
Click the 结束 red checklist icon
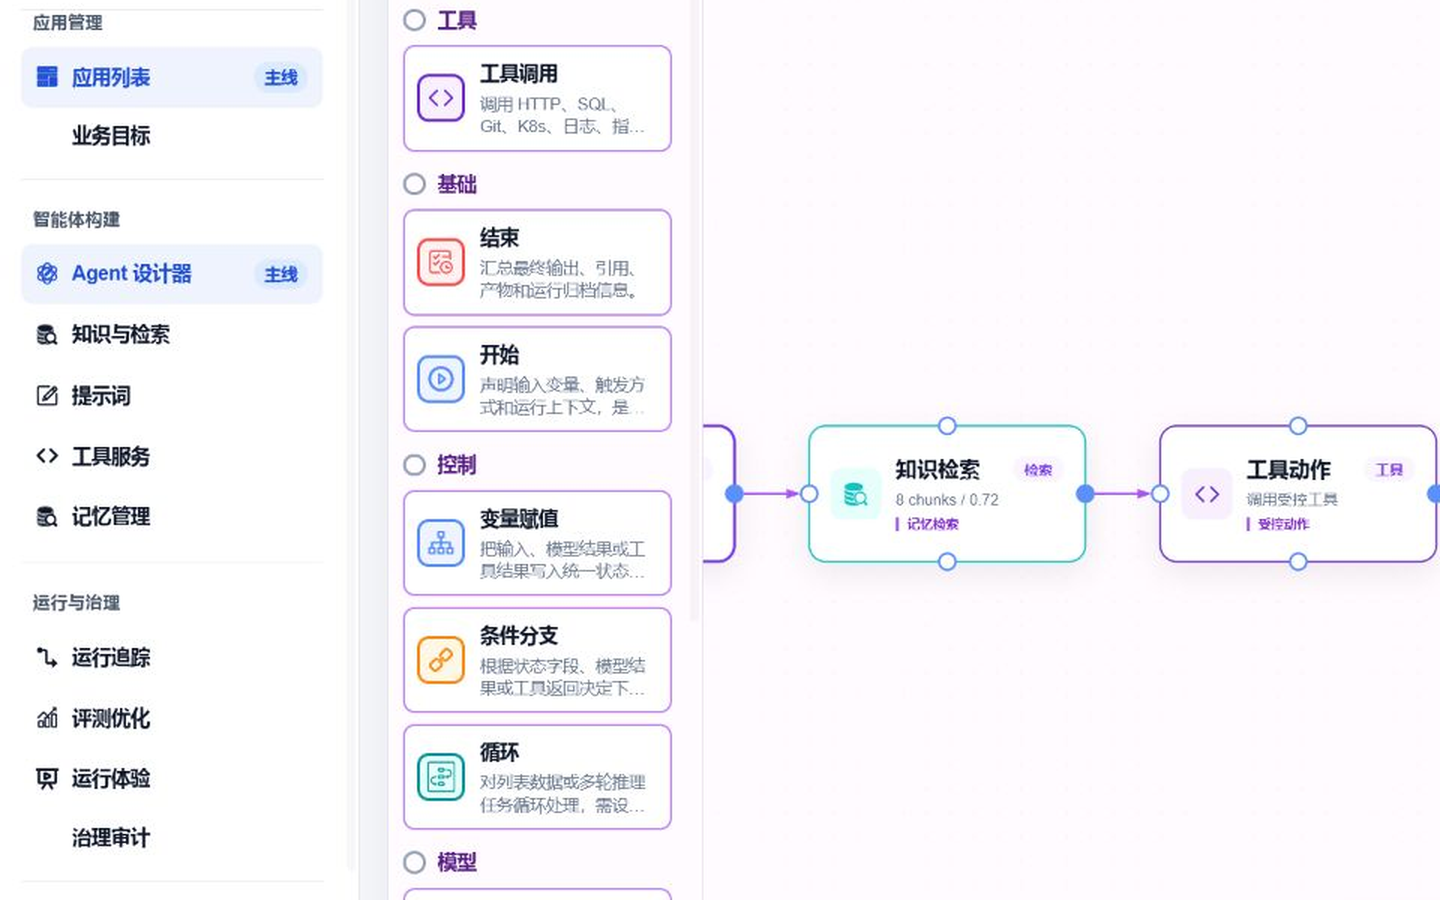[441, 262]
